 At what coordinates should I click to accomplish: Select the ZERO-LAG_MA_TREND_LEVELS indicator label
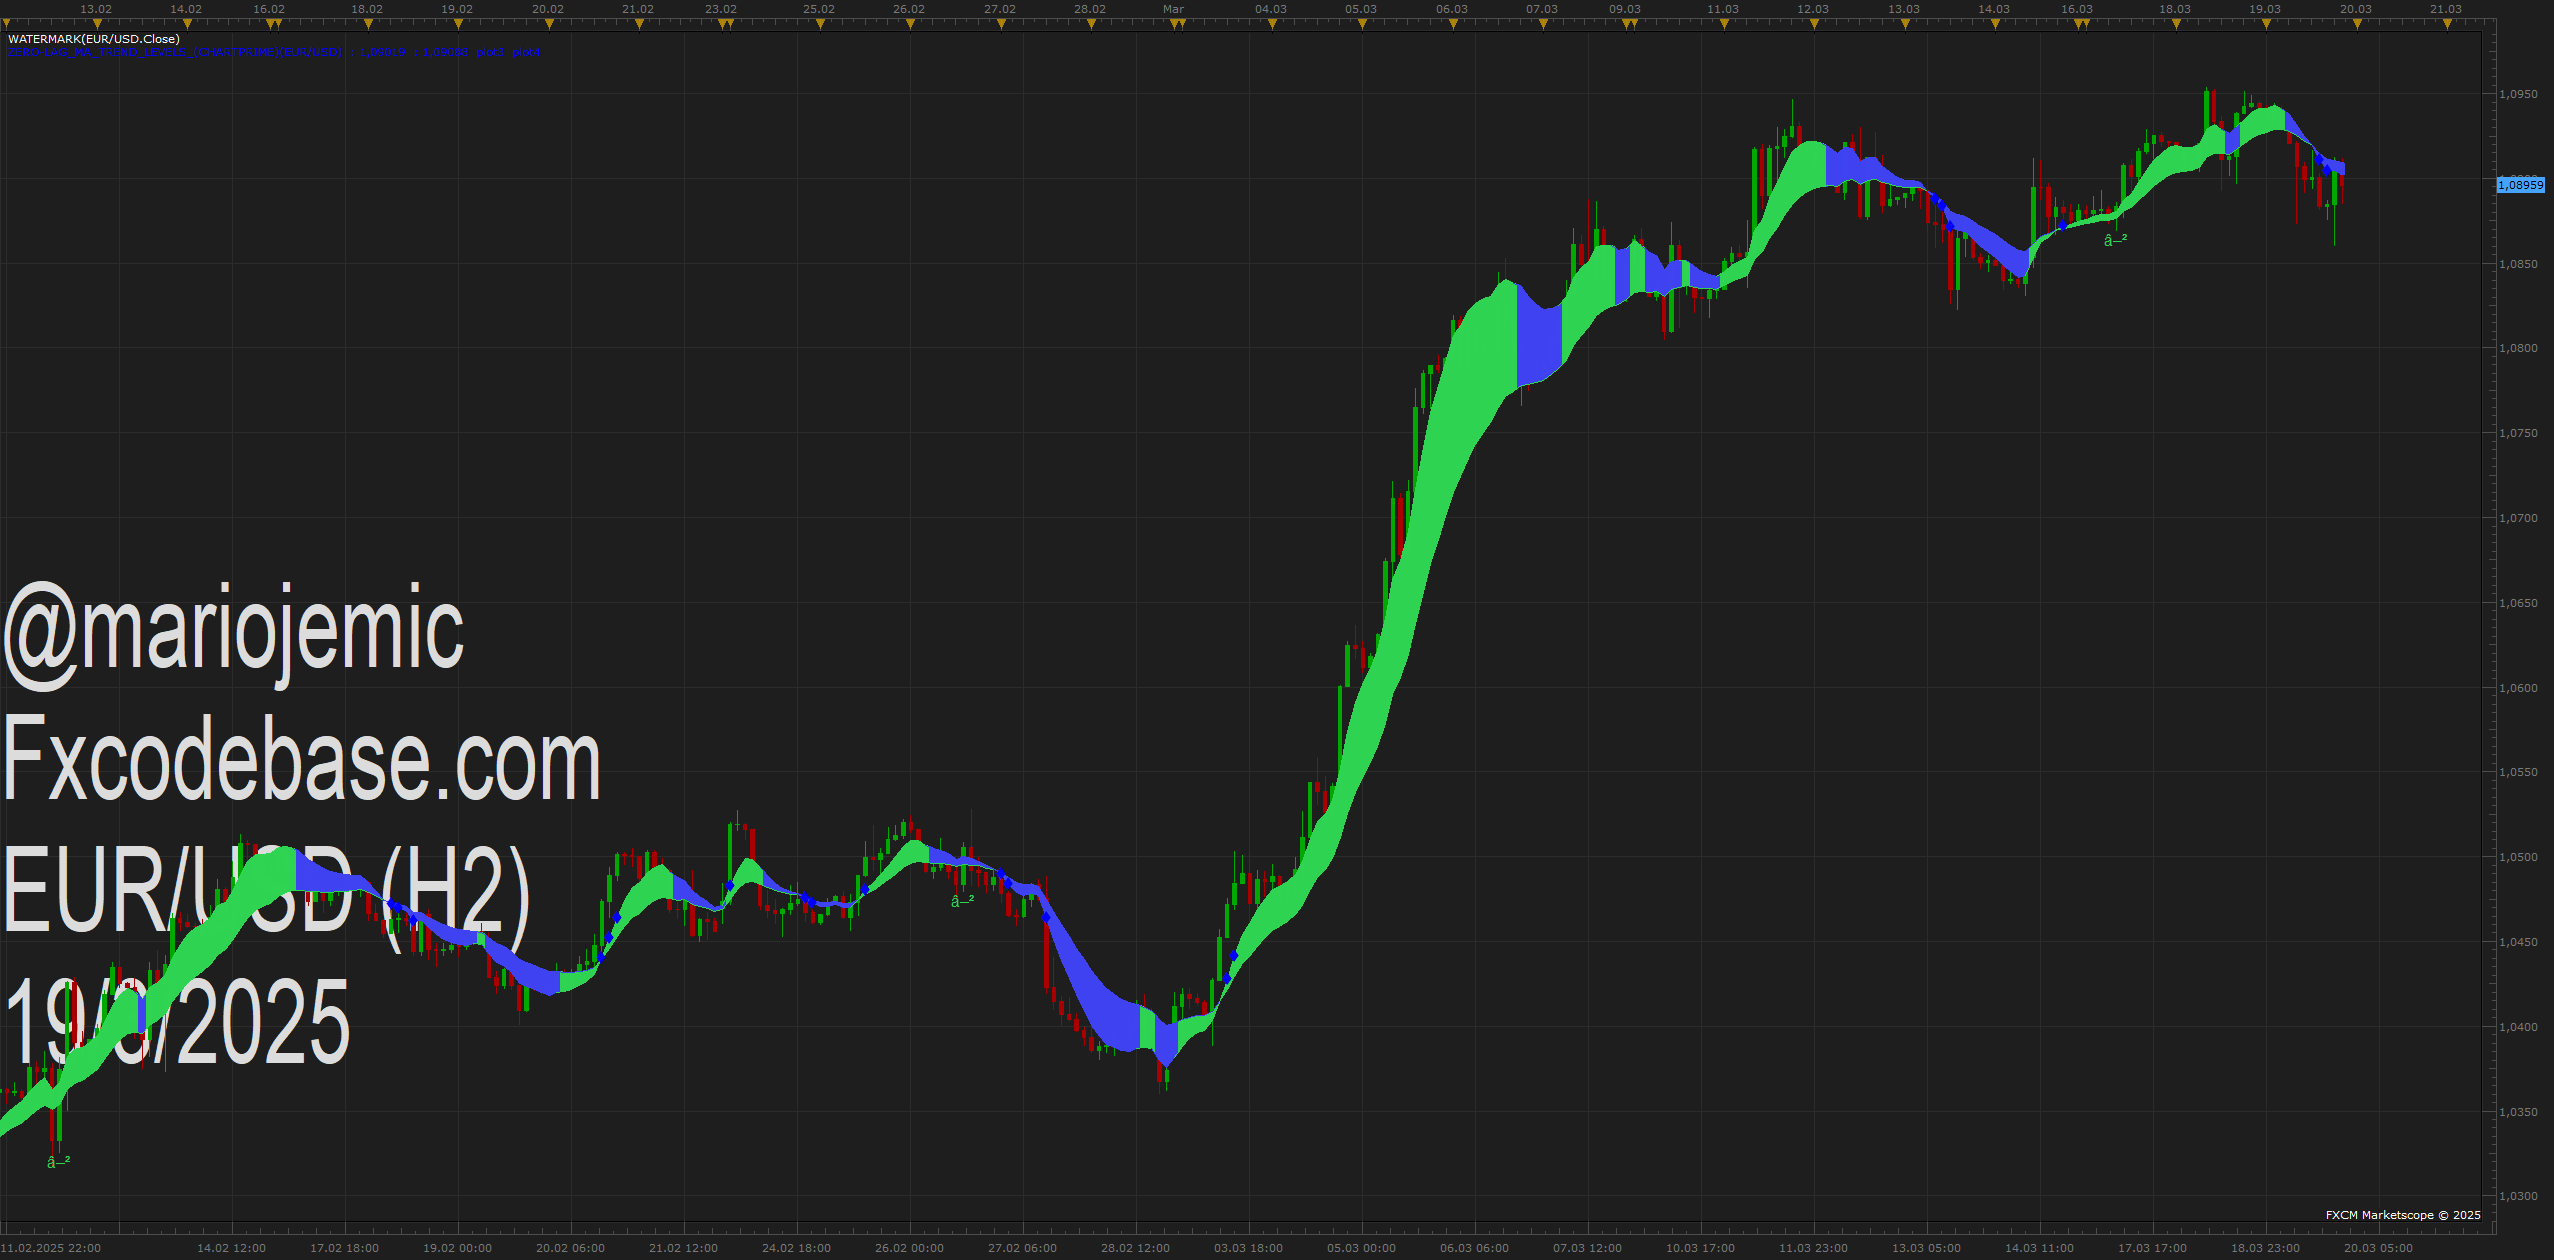274,52
